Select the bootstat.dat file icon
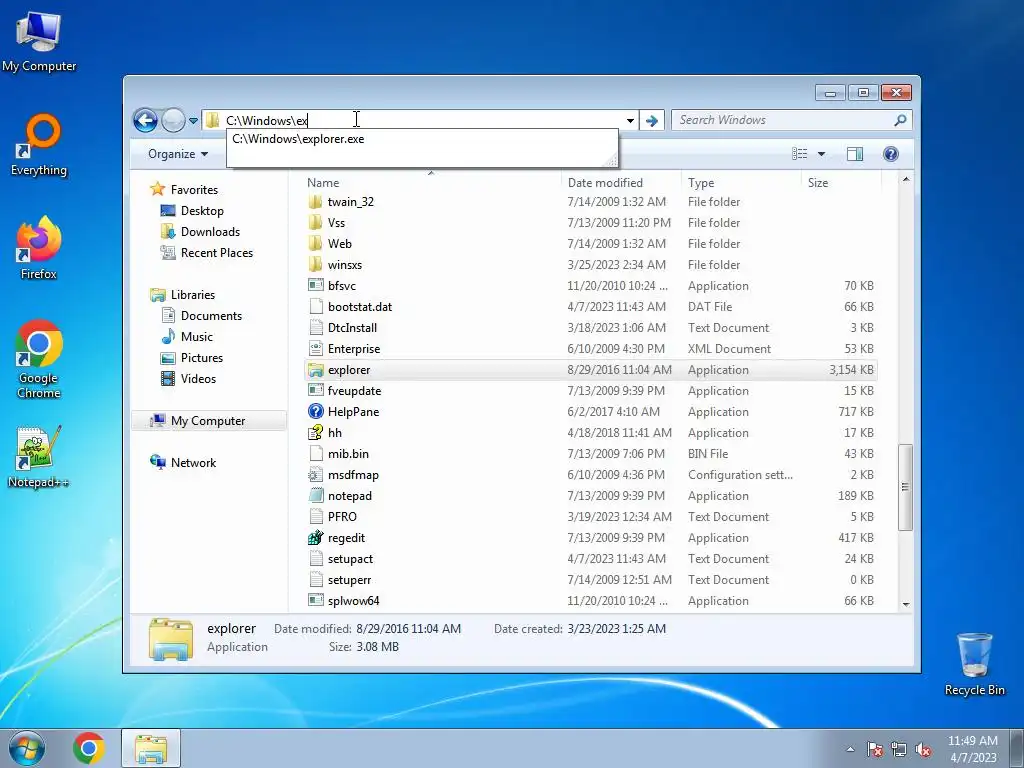This screenshot has width=1024, height=768. [x=315, y=307]
